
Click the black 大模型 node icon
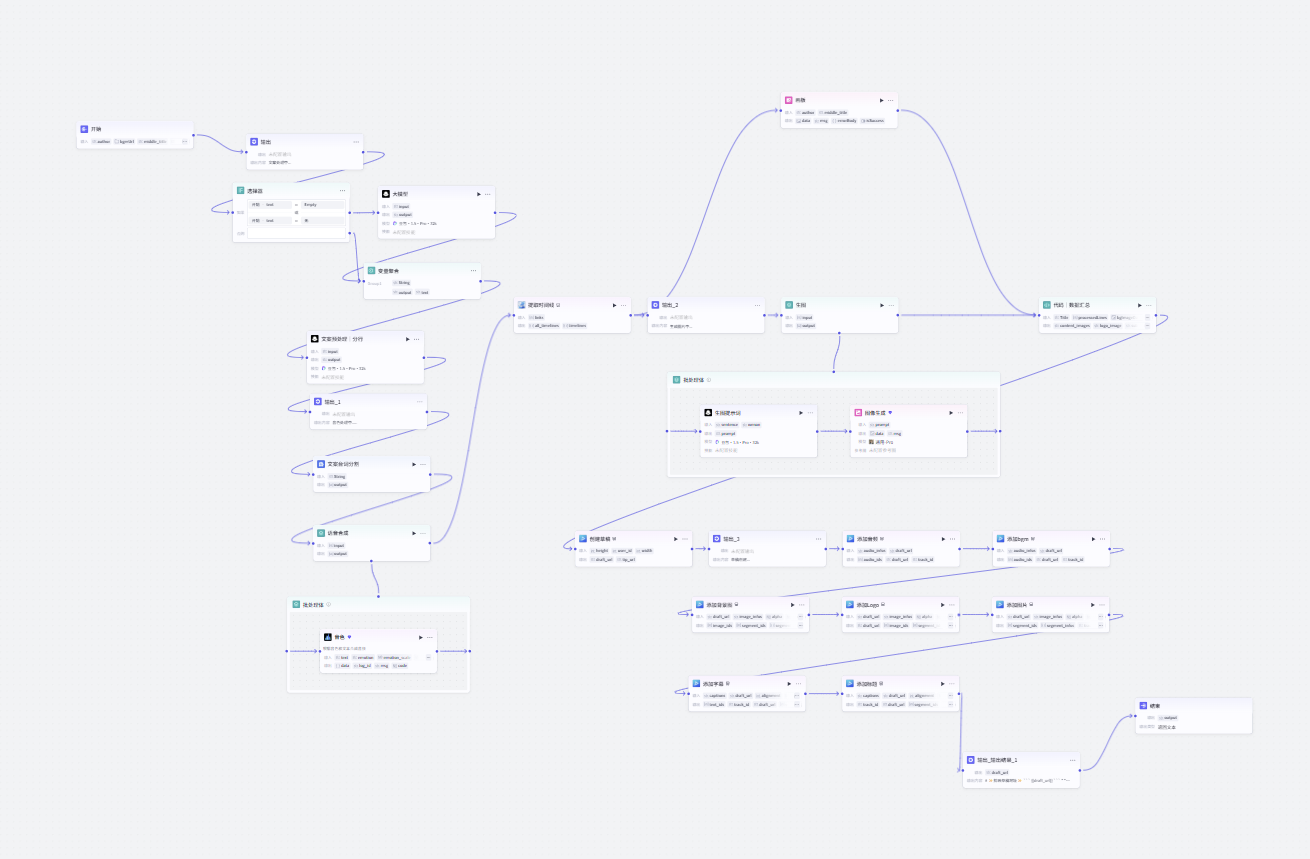click(x=385, y=194)
